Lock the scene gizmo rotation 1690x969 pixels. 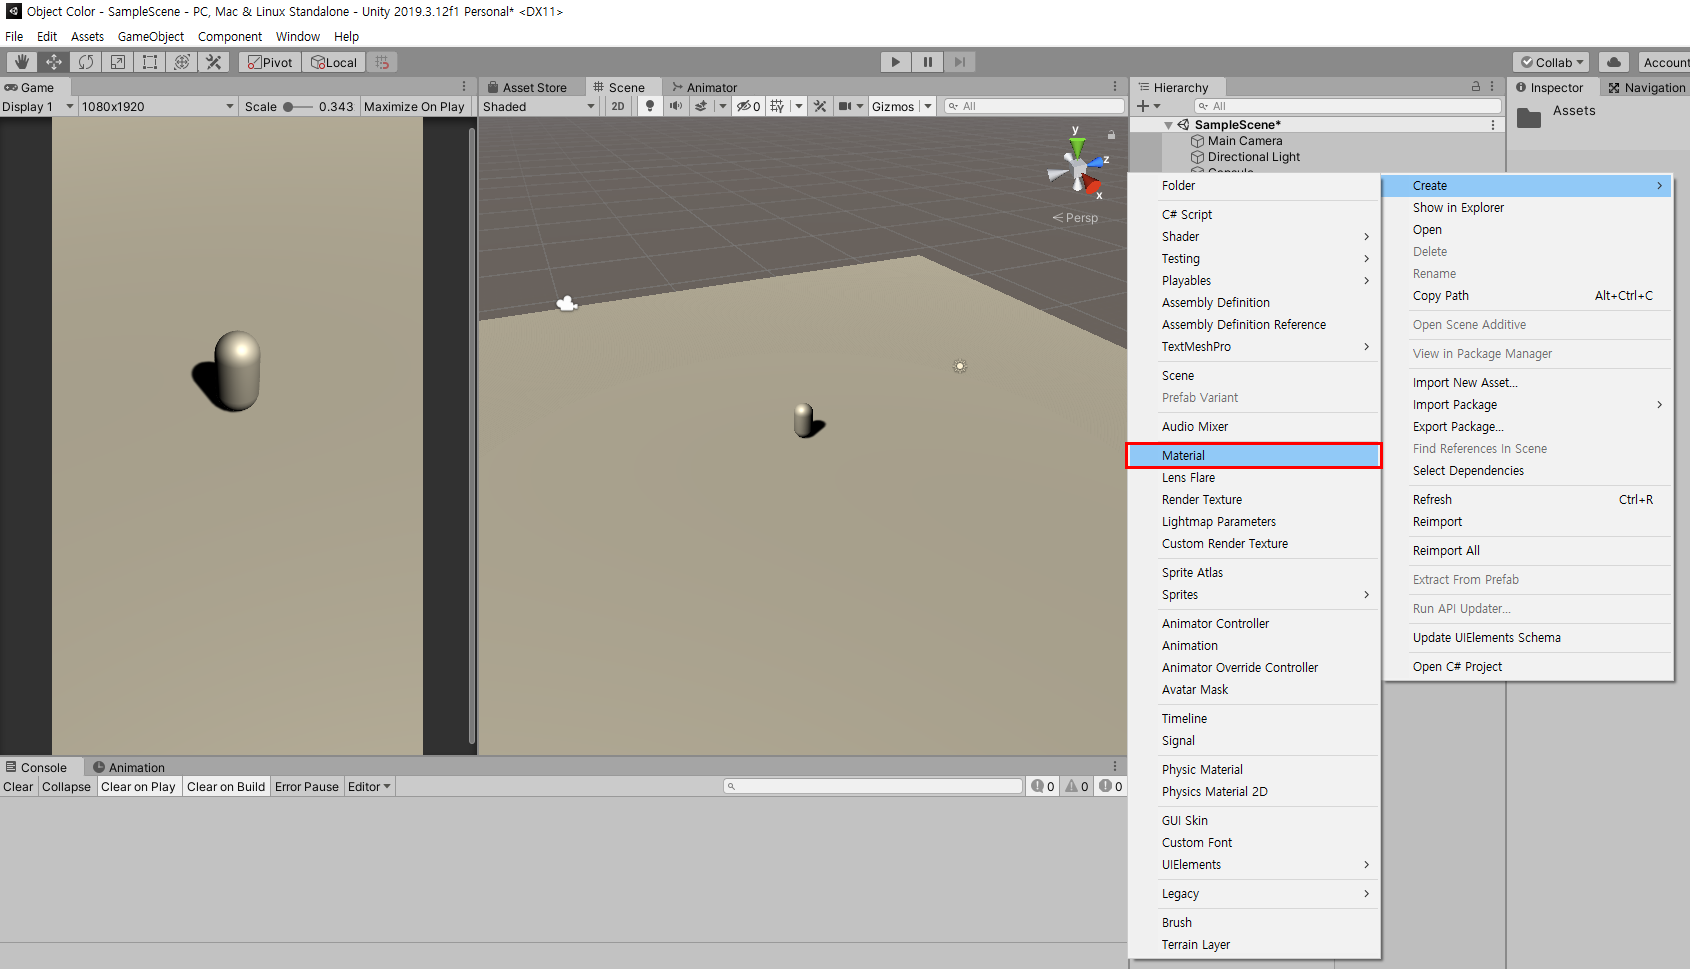point(1111,134)
